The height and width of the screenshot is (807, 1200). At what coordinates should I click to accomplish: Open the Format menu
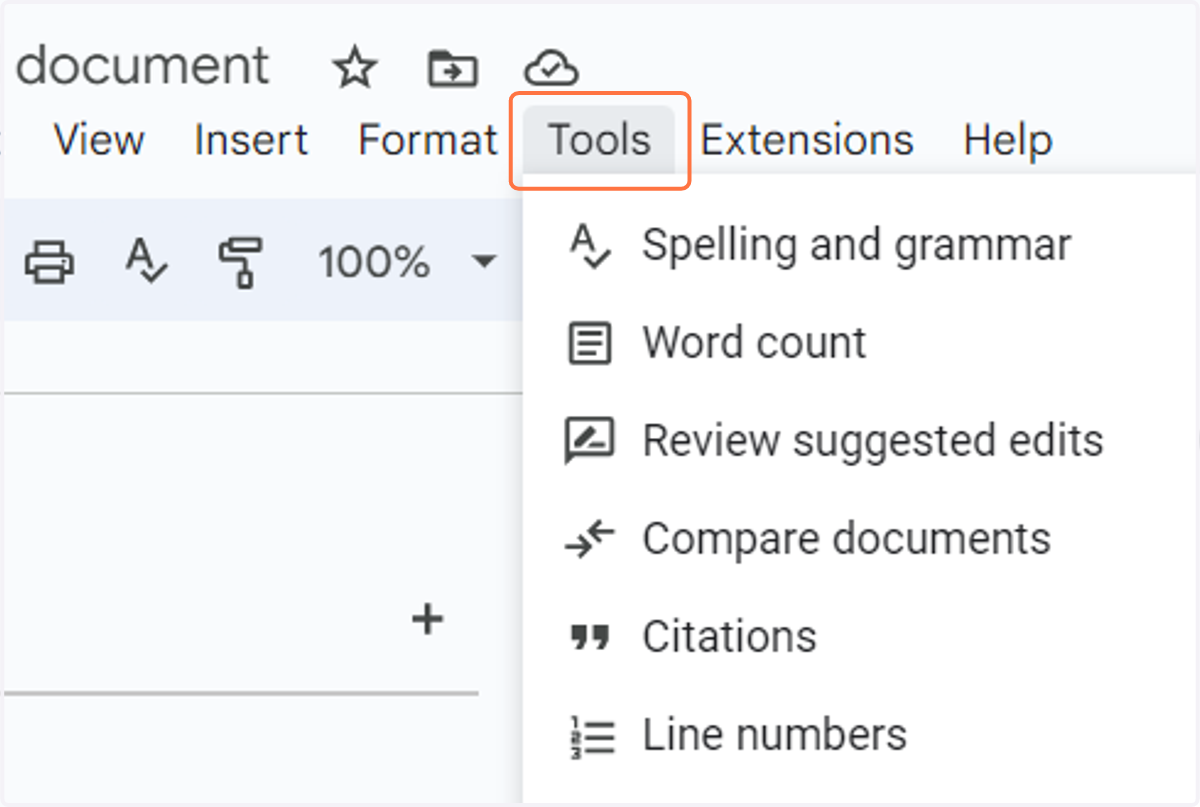tap(428, 140)
